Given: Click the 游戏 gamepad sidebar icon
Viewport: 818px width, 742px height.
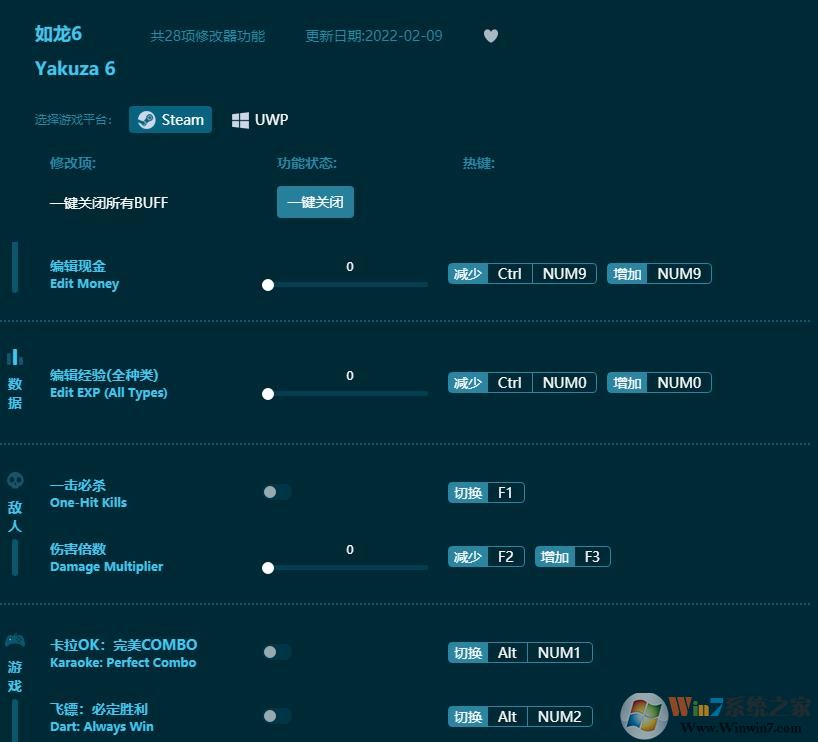Looking at the screenshot, I should click(15, 640).
